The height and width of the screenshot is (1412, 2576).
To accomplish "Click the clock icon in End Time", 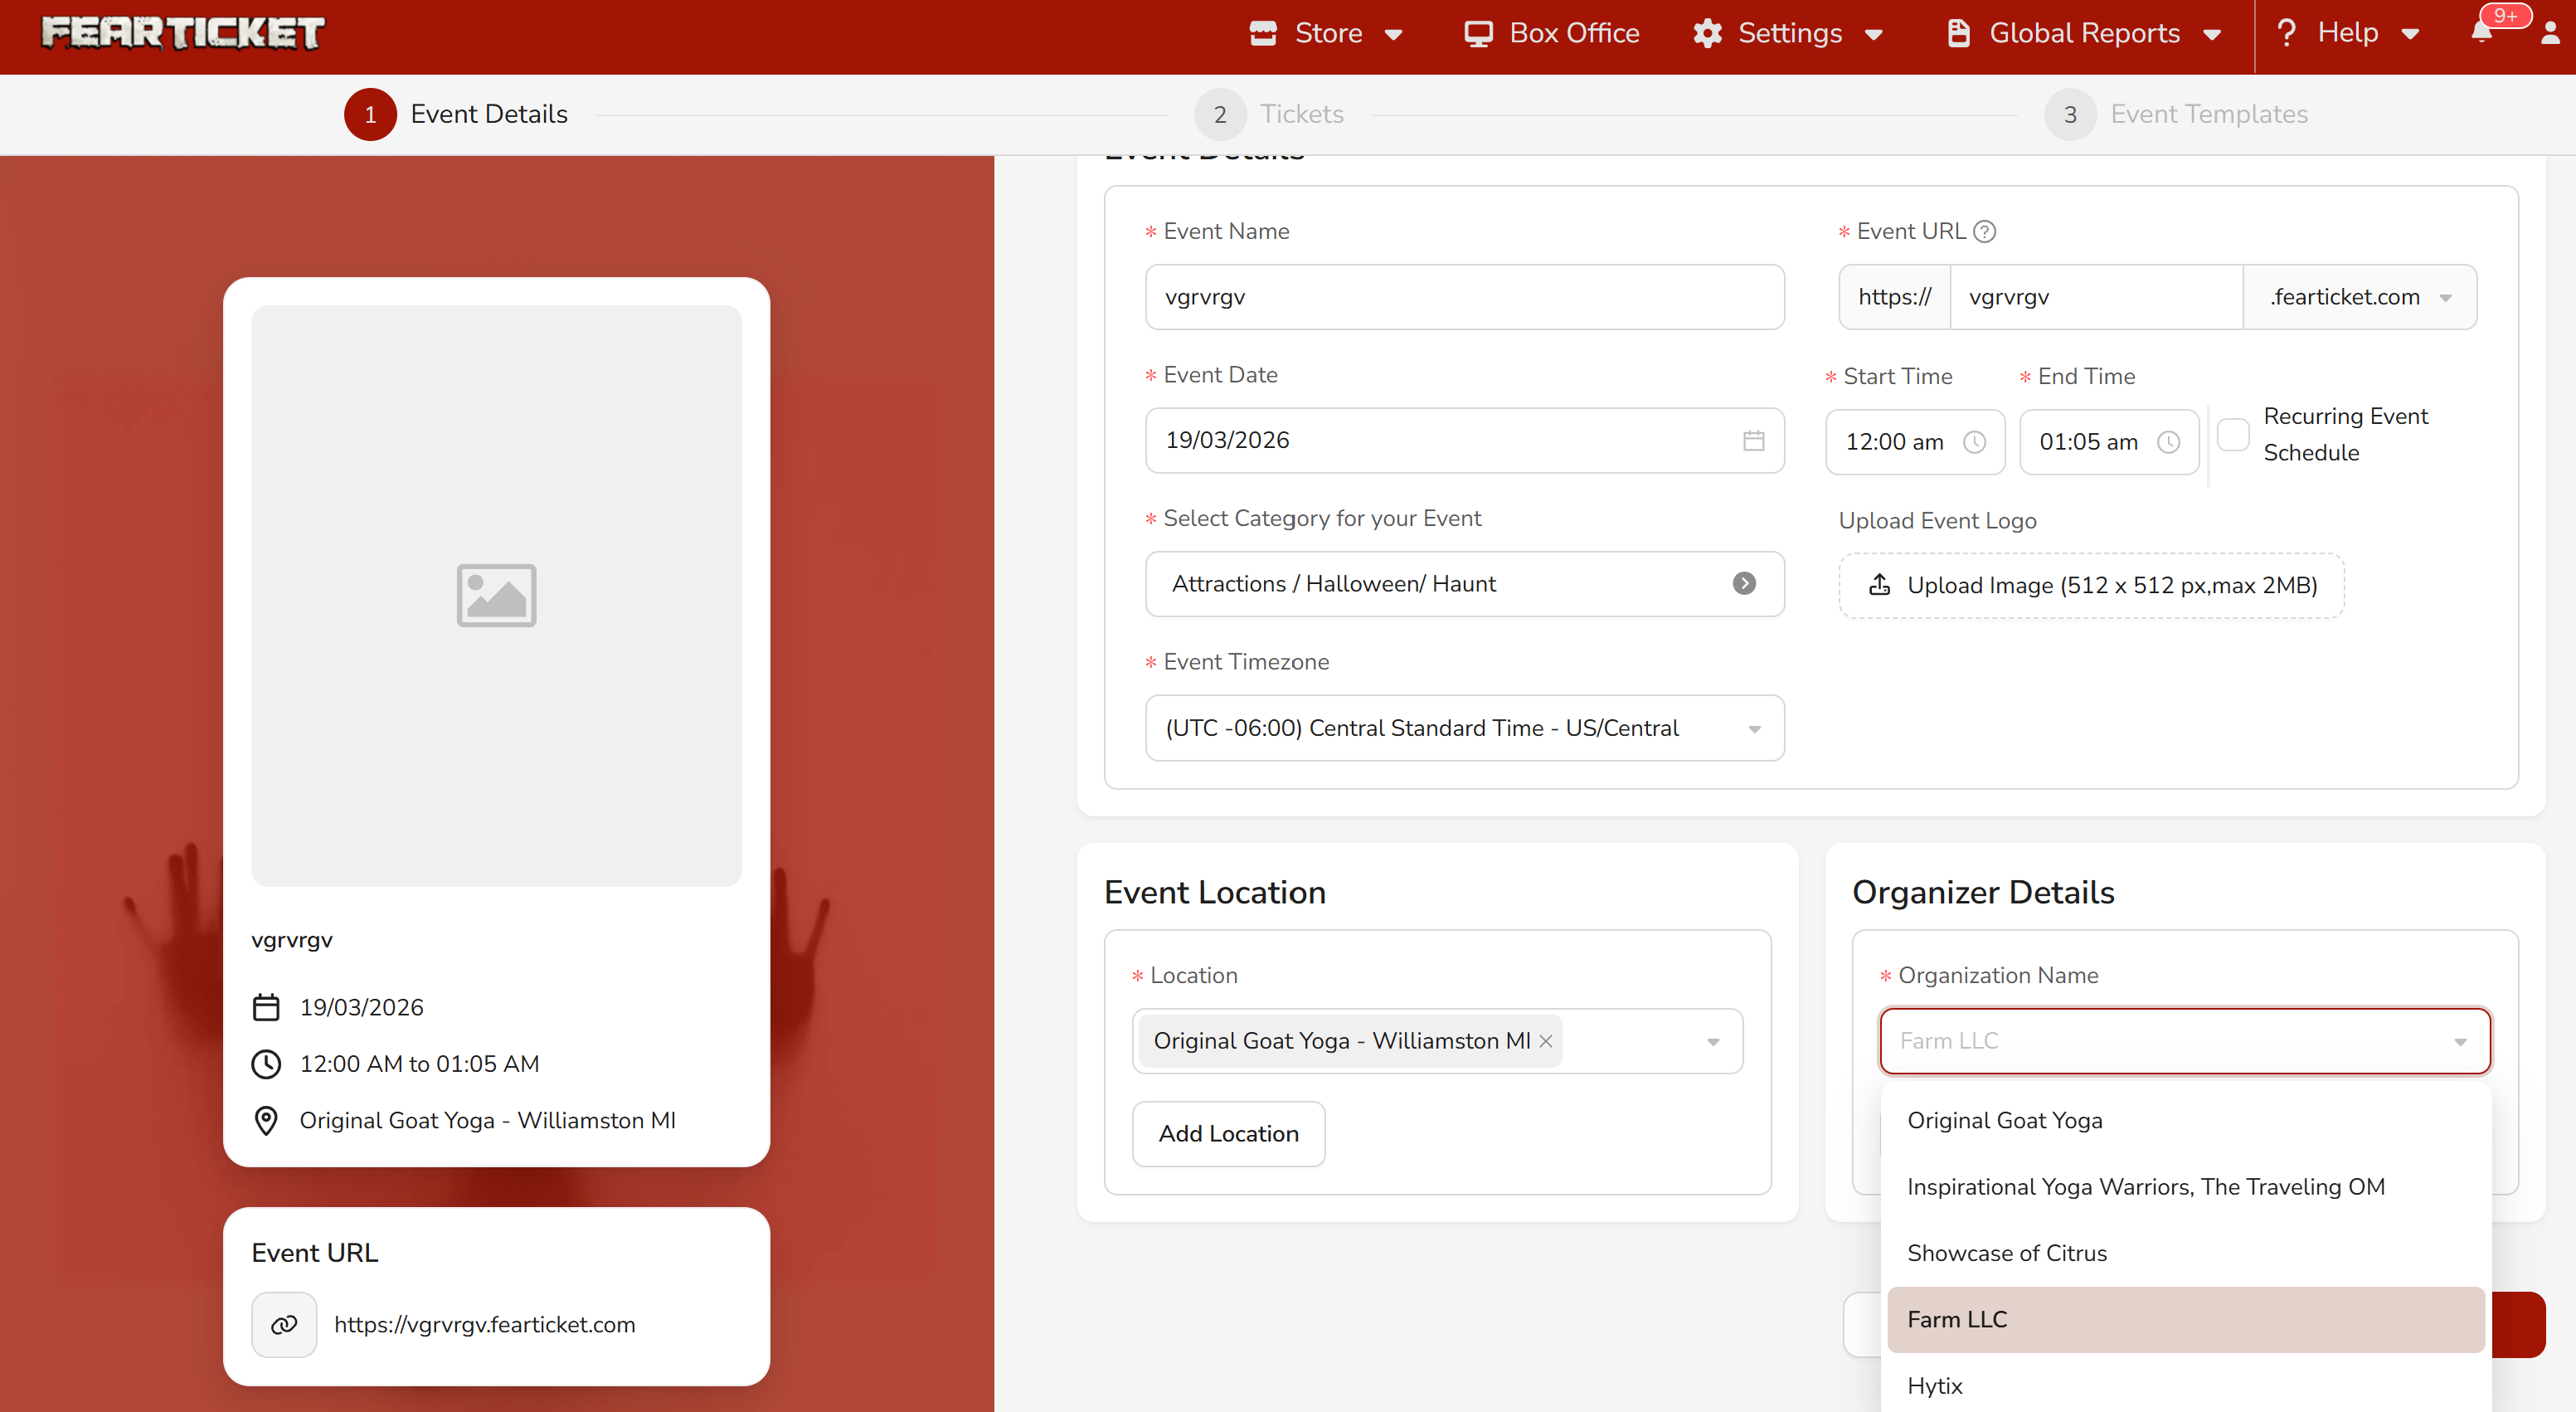I will [2168, 442].
